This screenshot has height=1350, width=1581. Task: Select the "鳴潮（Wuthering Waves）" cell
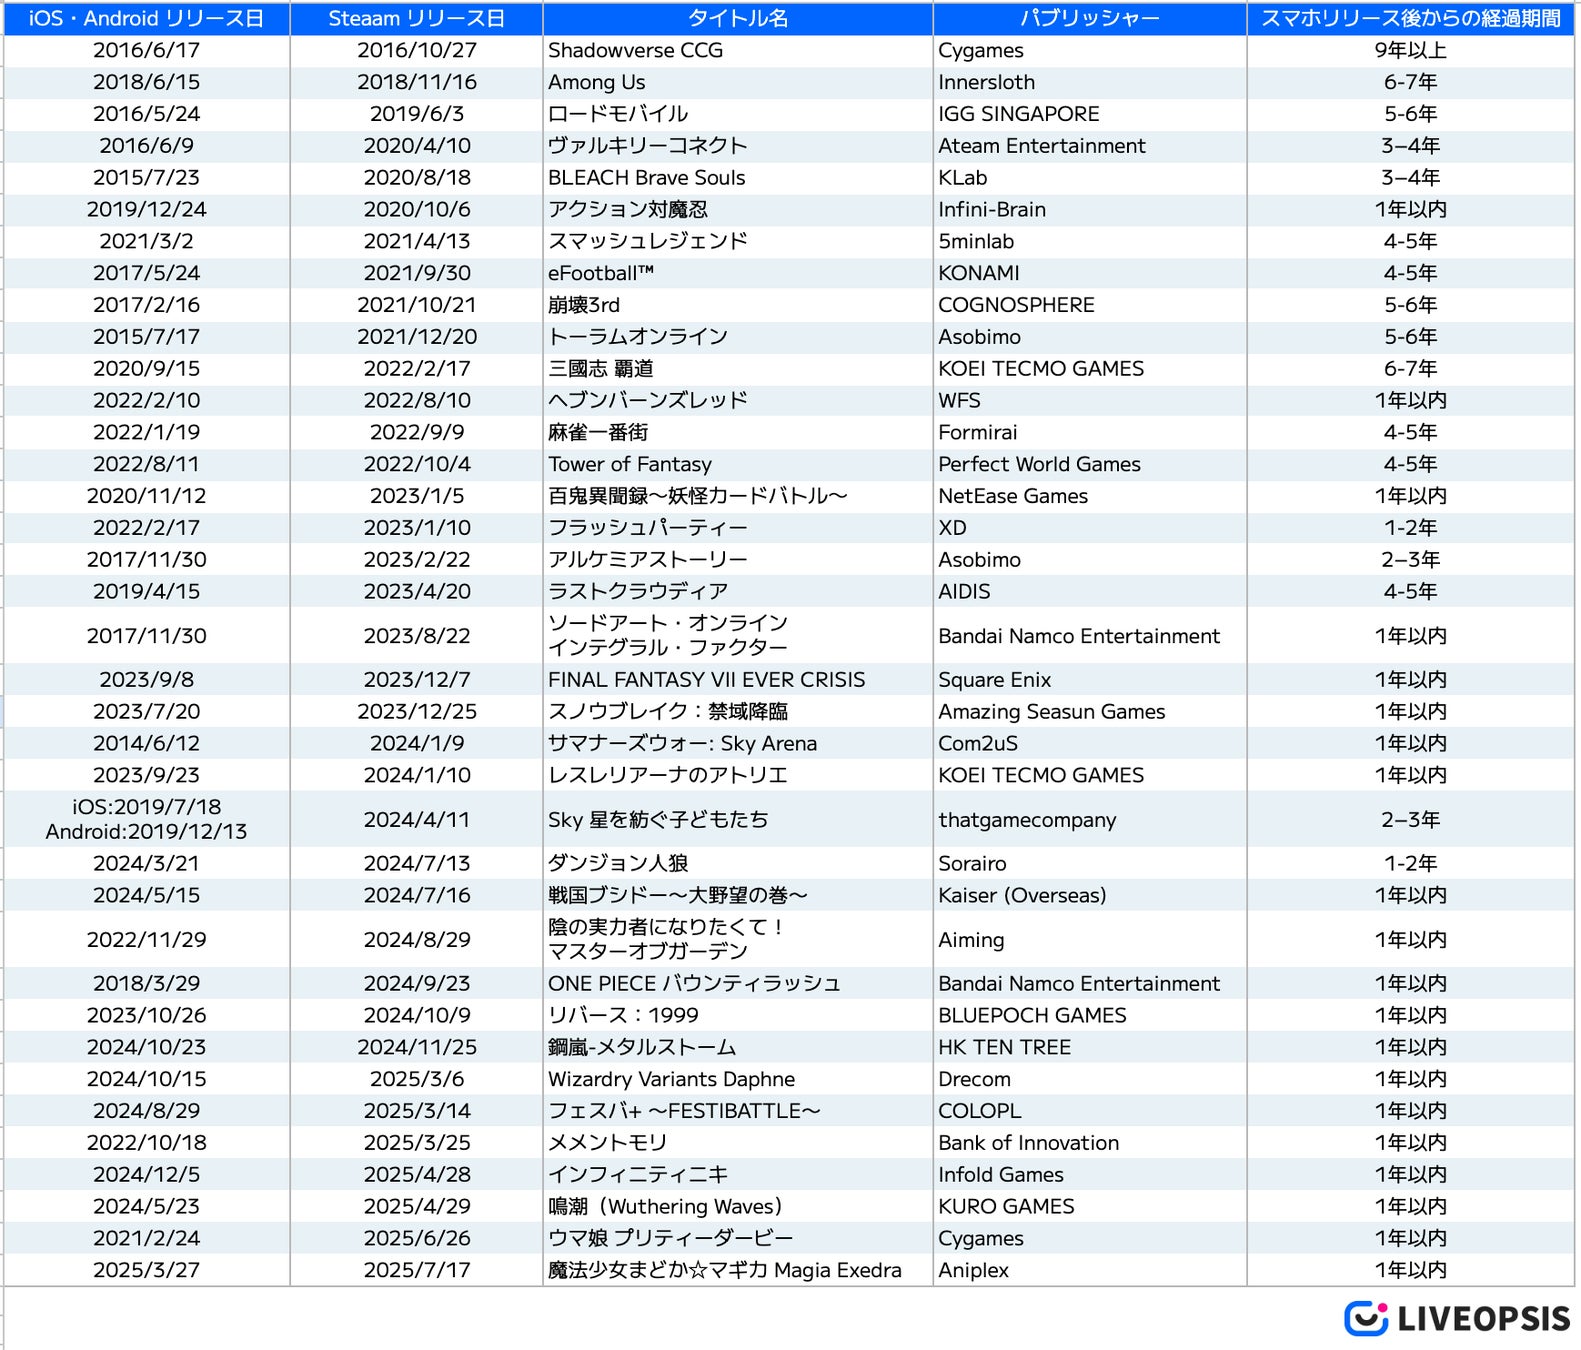tap(738, 1207)
